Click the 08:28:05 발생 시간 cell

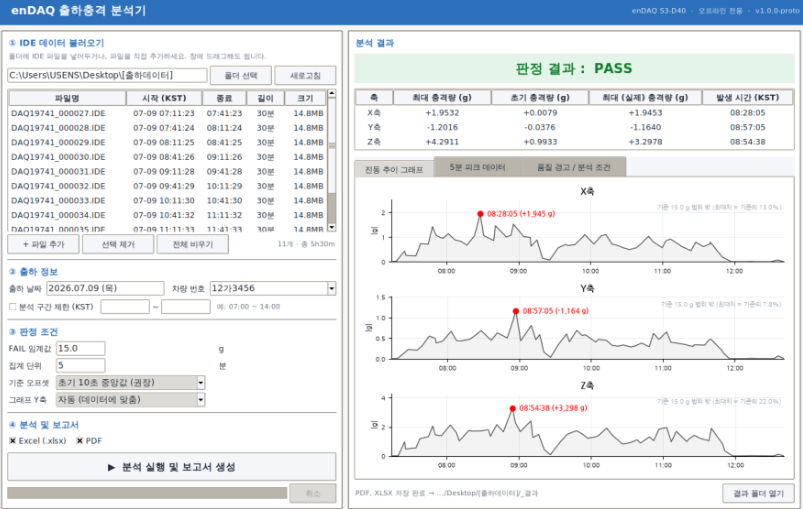pyautogui.click(x=748, y=113)
